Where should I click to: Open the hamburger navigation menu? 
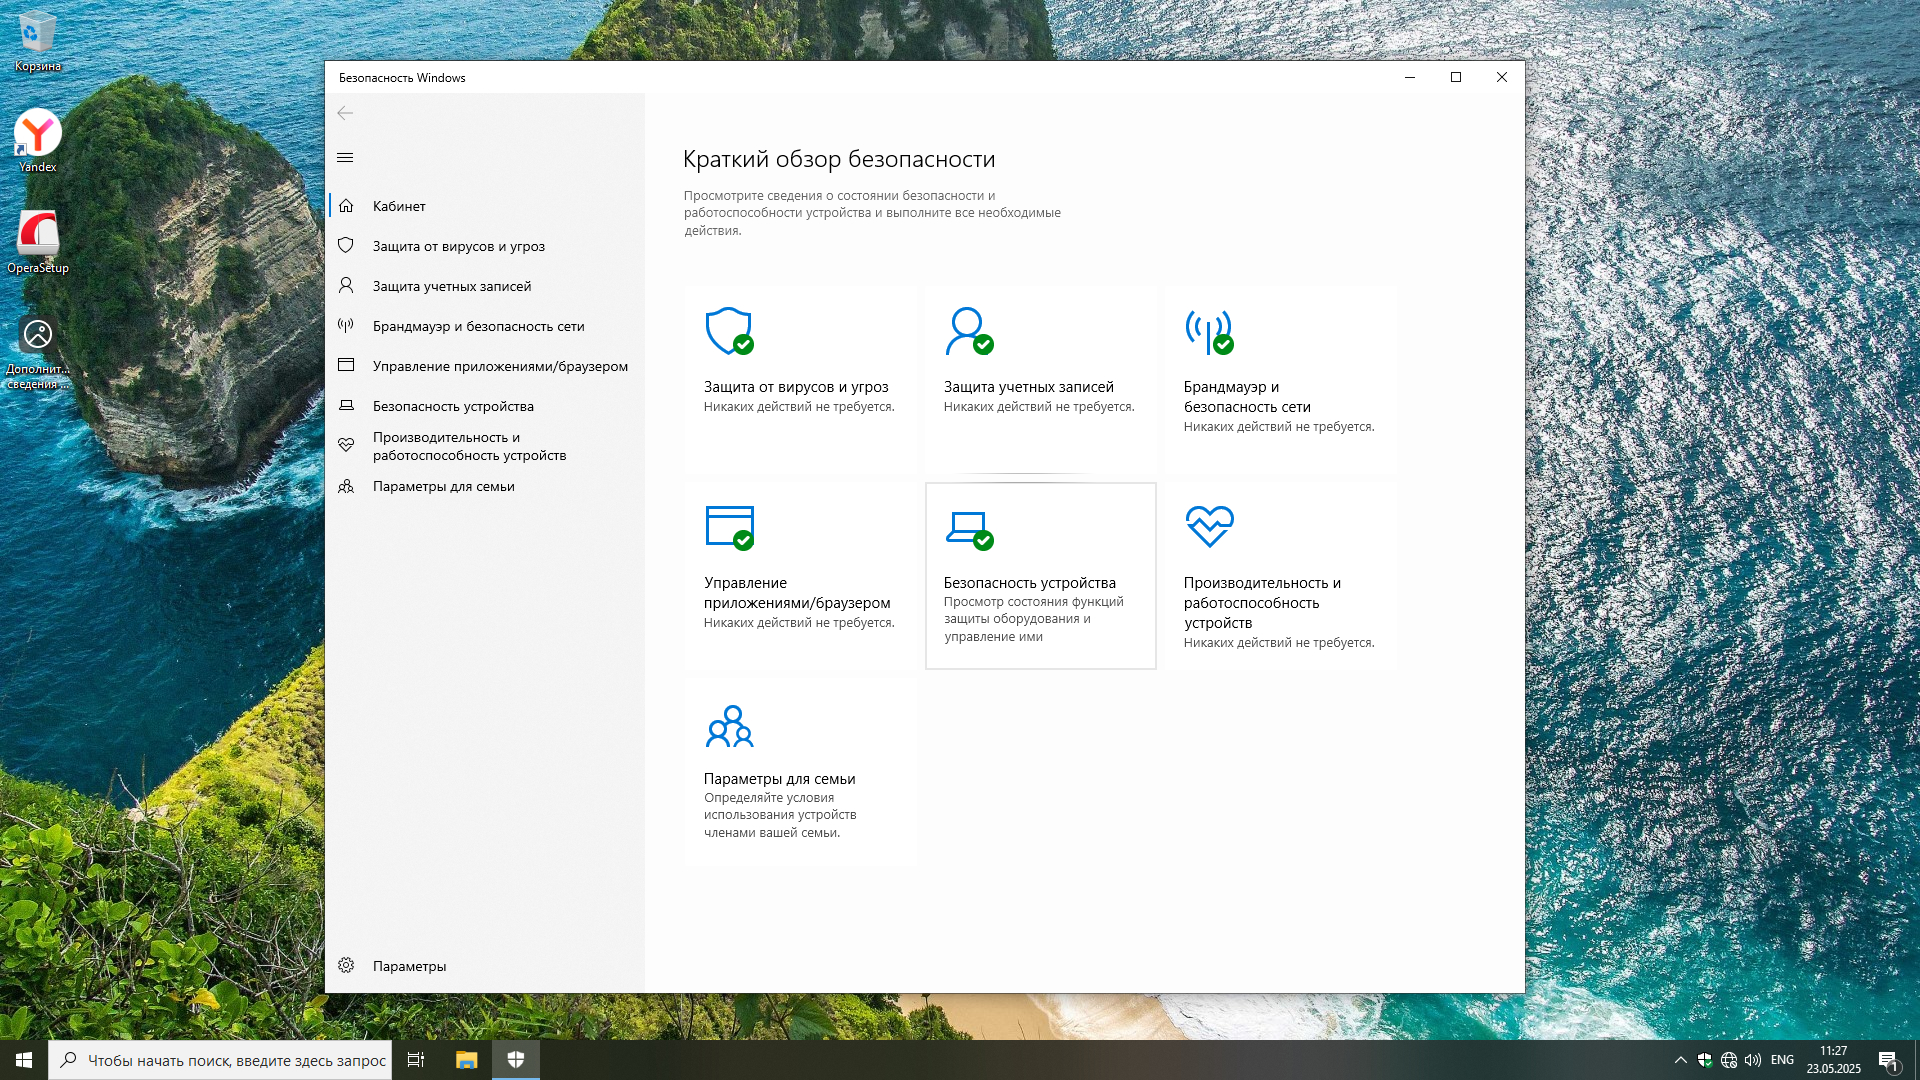pos(345,158)
